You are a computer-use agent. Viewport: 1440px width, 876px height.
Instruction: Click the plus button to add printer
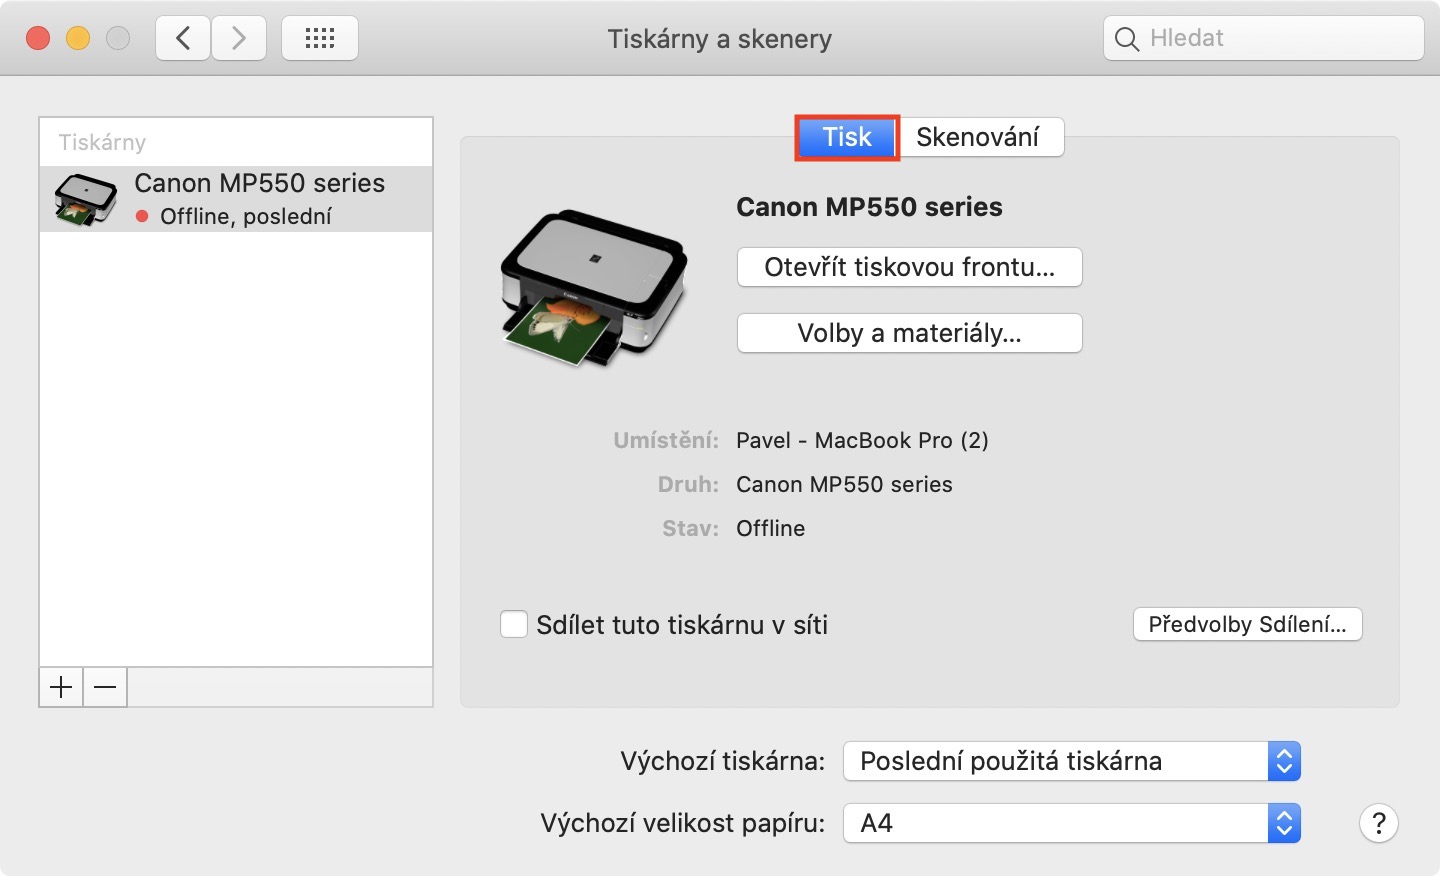(61, 687)
